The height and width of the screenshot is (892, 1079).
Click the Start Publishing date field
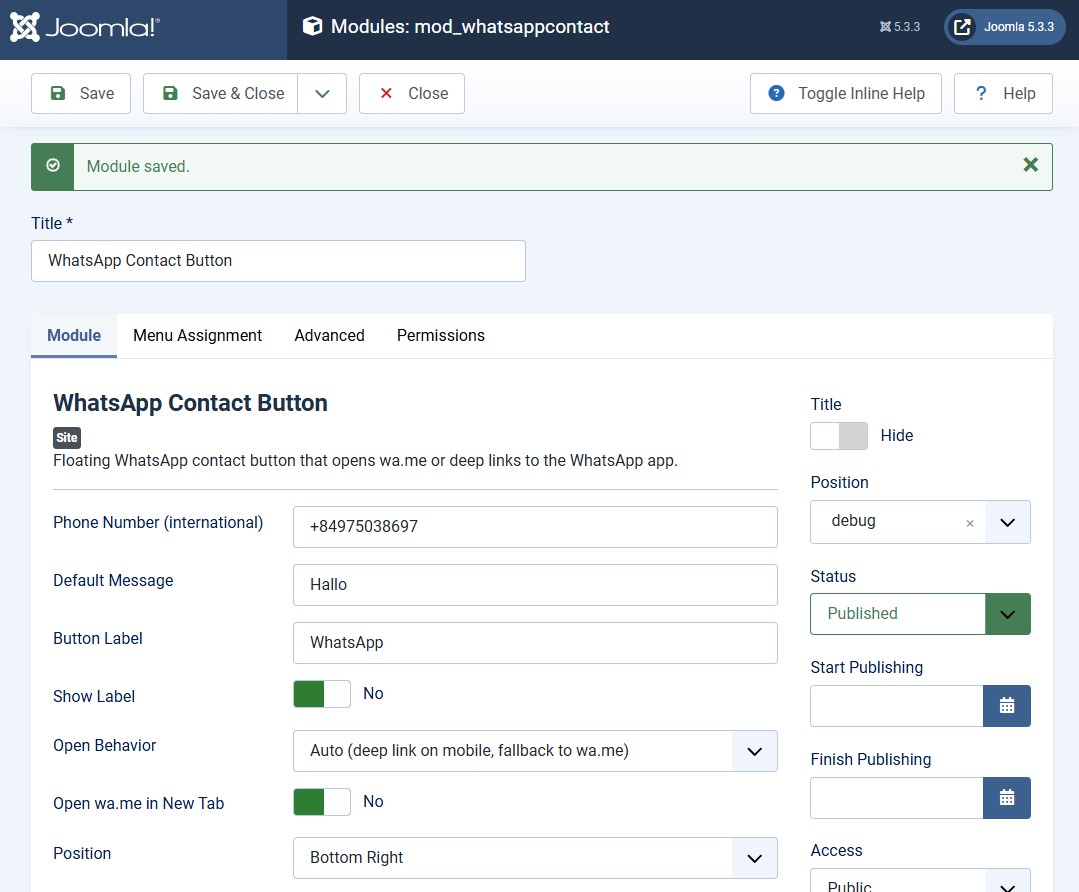click(x=897, y=706)
